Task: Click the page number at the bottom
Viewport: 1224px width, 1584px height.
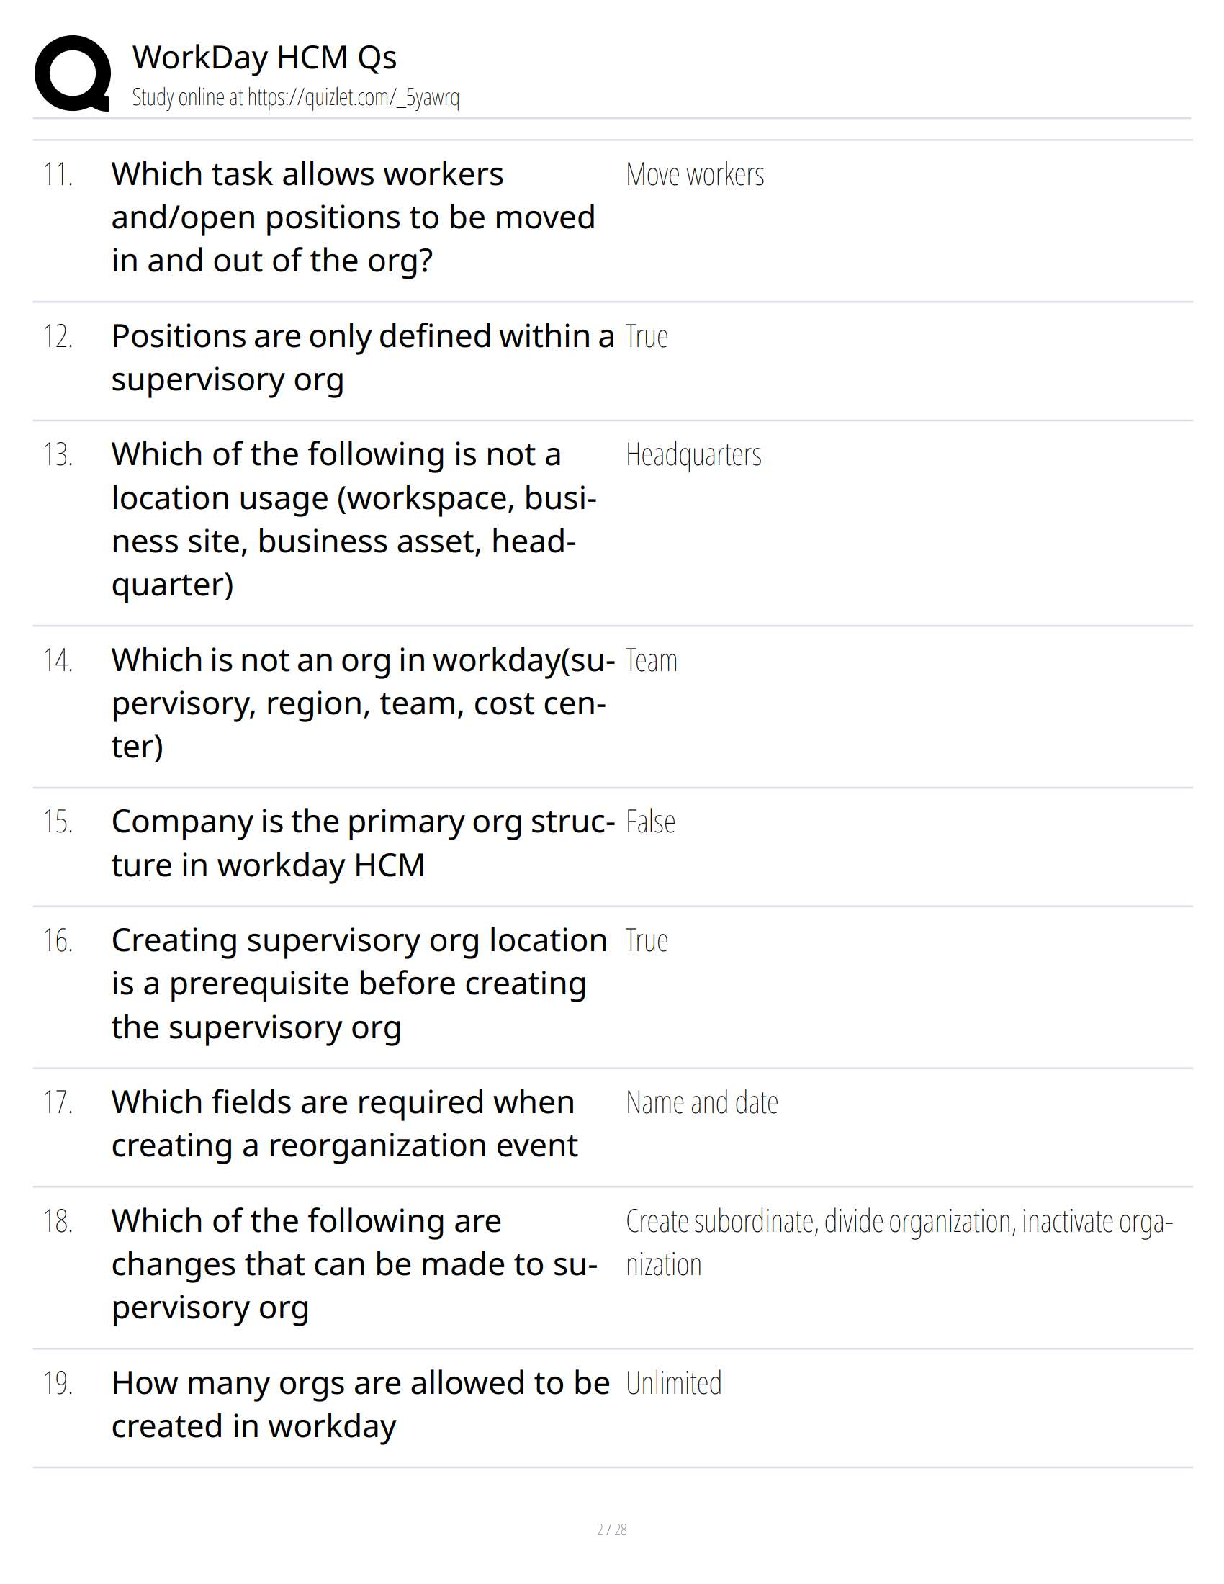Action: coord(611,1529)
